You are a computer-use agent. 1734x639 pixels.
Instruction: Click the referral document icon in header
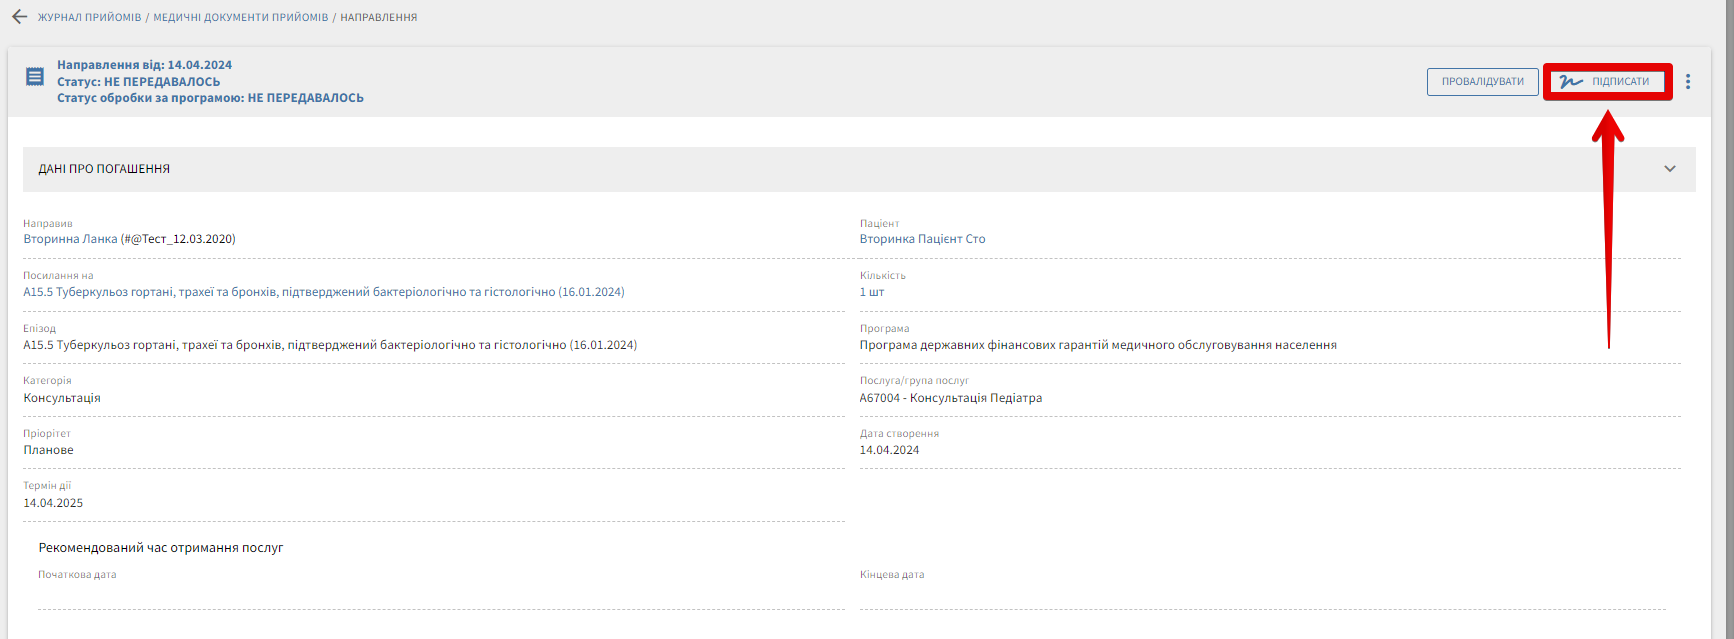35,77
